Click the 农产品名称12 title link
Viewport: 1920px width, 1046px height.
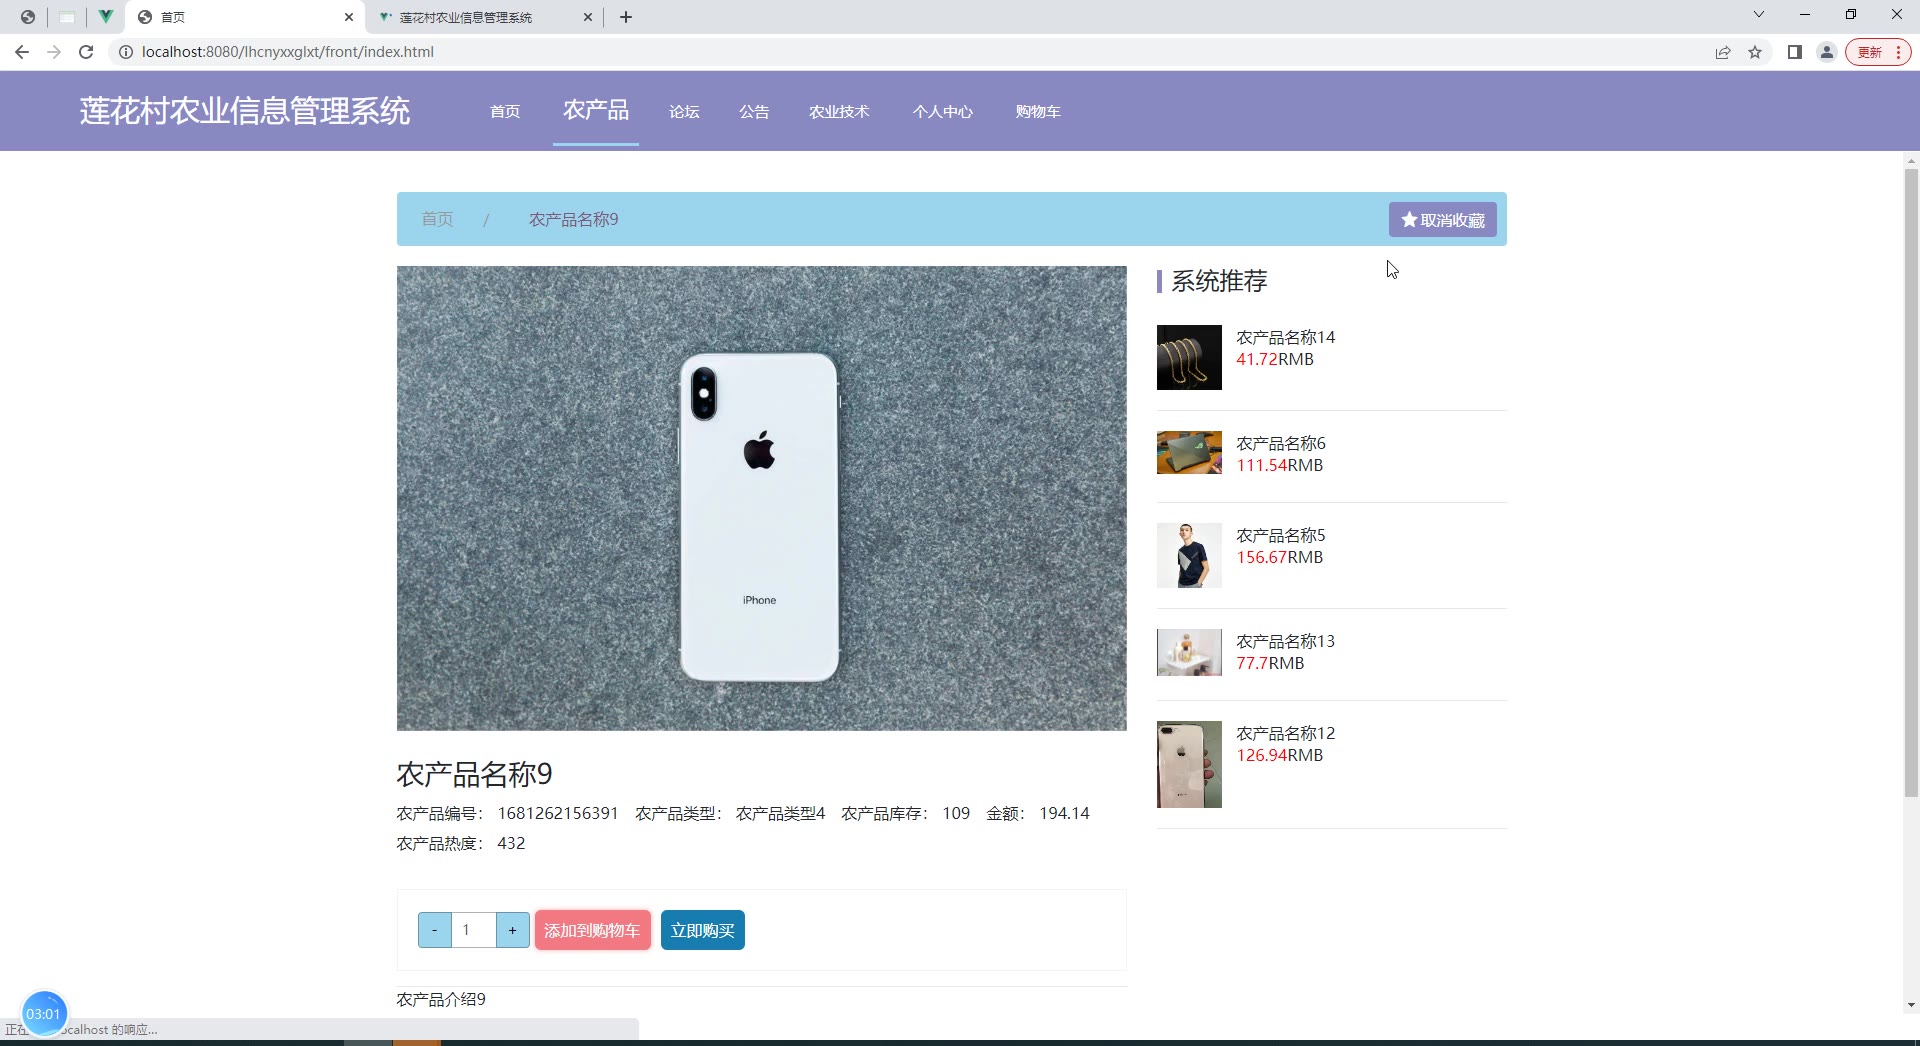[1285, 734]
